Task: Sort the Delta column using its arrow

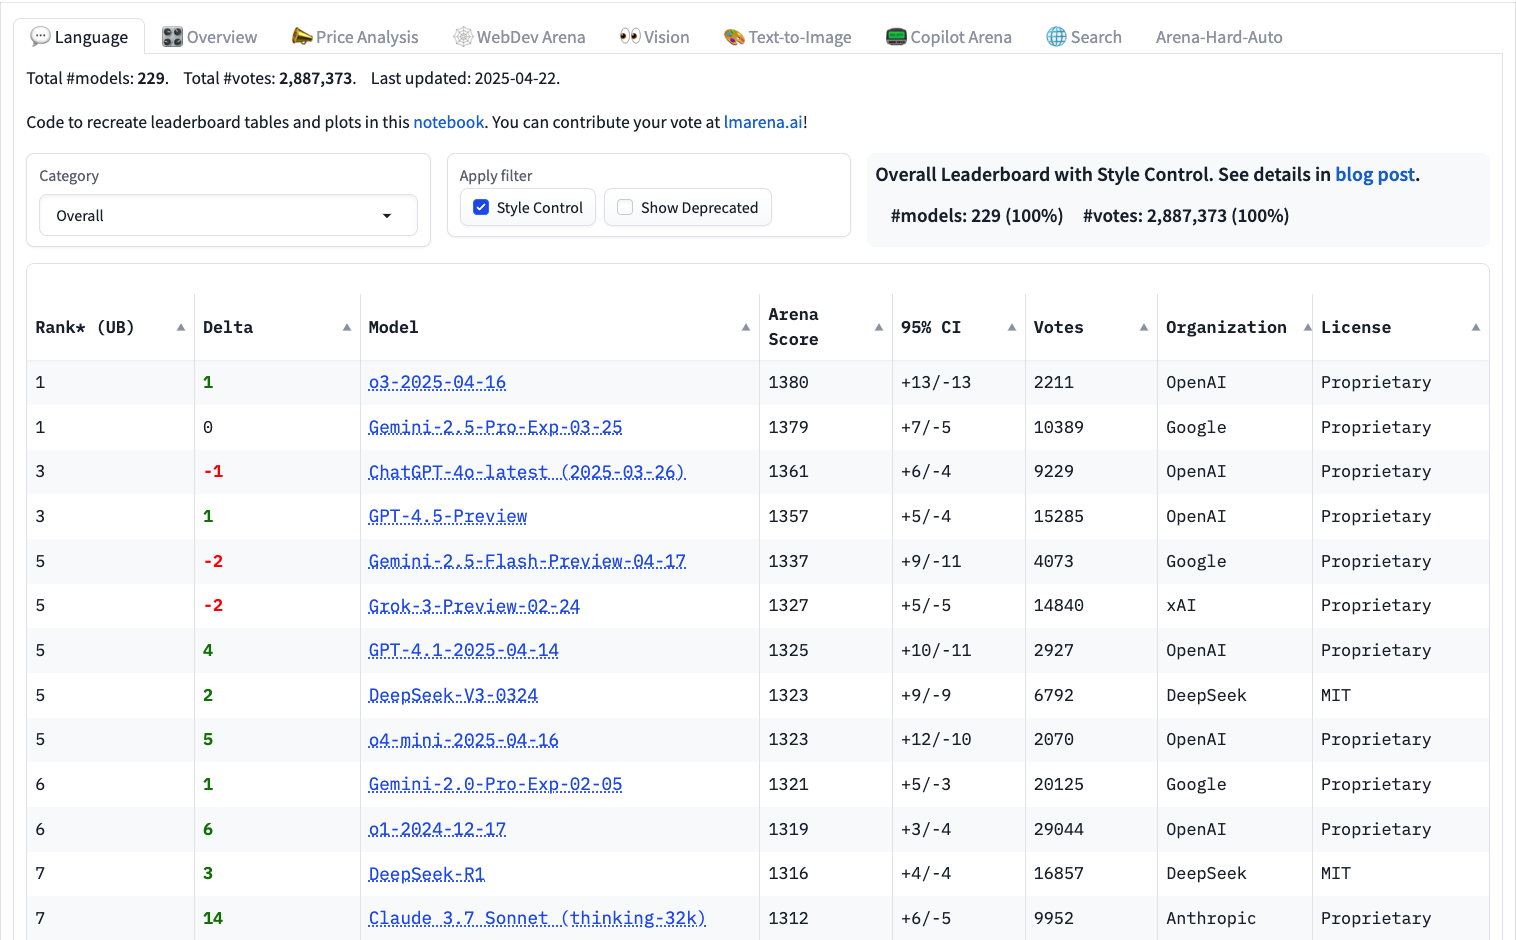Action: [x=347, y=327]
